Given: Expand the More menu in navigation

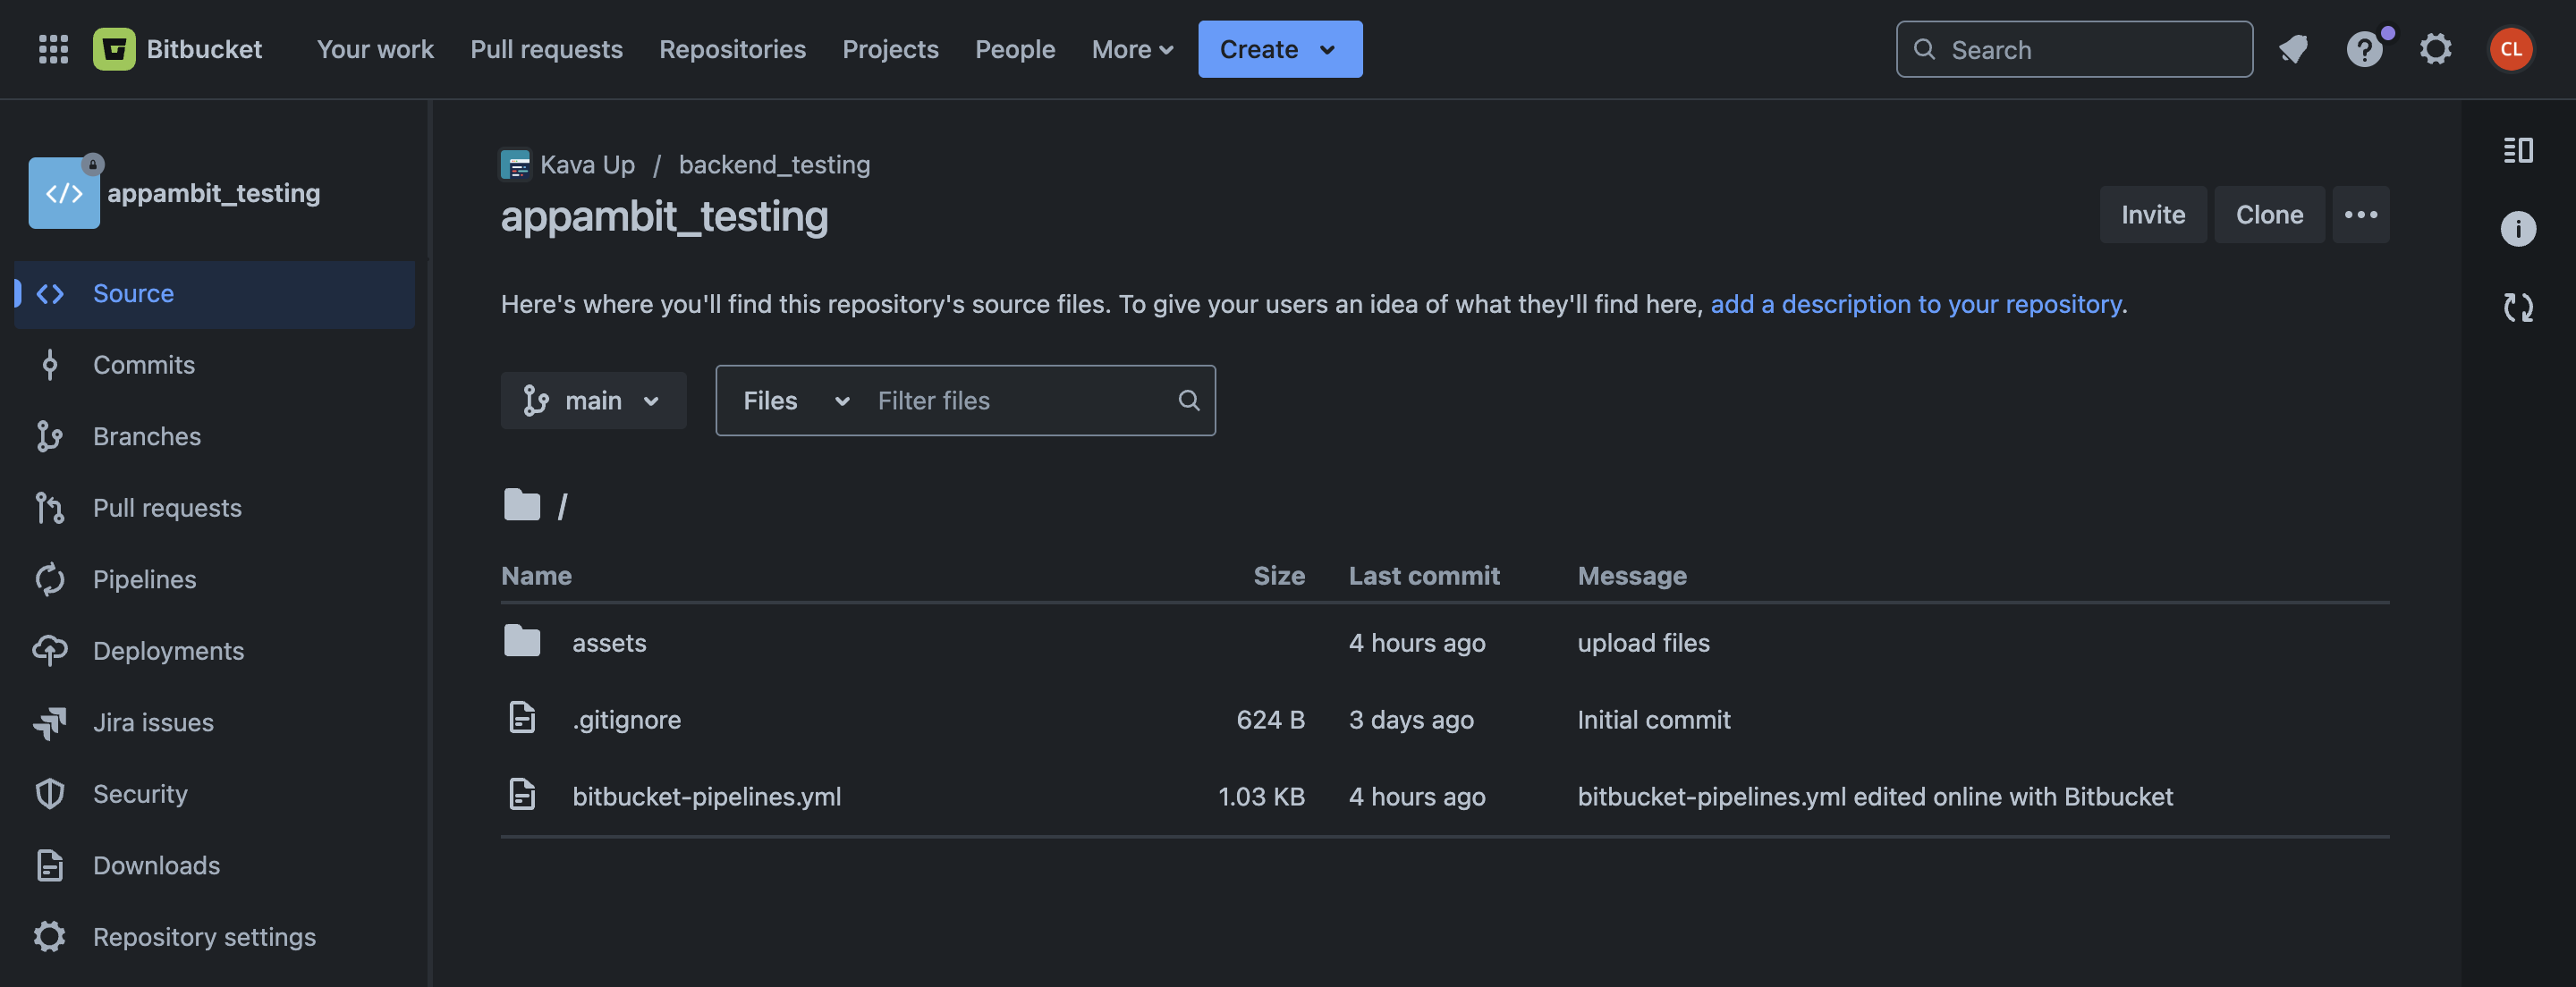Looking at the screenshot, I should [x=1132, y=49].
